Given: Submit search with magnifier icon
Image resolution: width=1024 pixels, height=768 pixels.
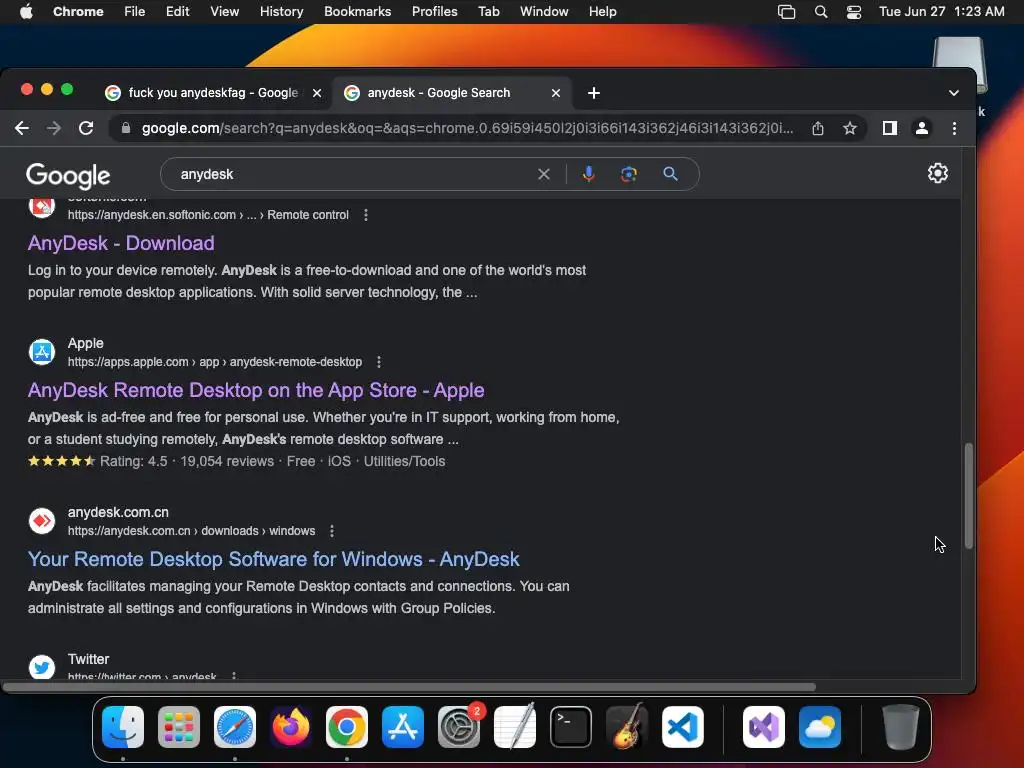Looking at the screenshot, I should [x=670, y=174].
